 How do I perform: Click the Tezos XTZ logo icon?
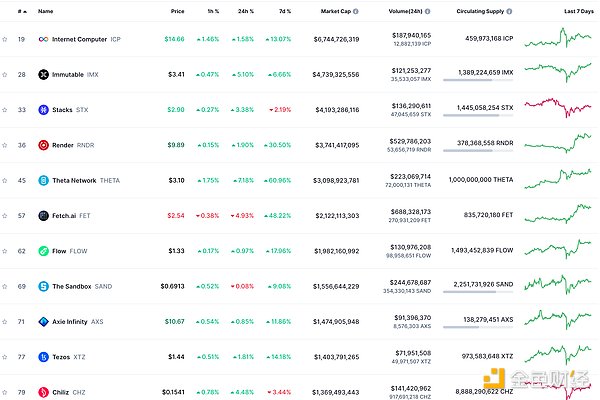click(x=43, y=356)
